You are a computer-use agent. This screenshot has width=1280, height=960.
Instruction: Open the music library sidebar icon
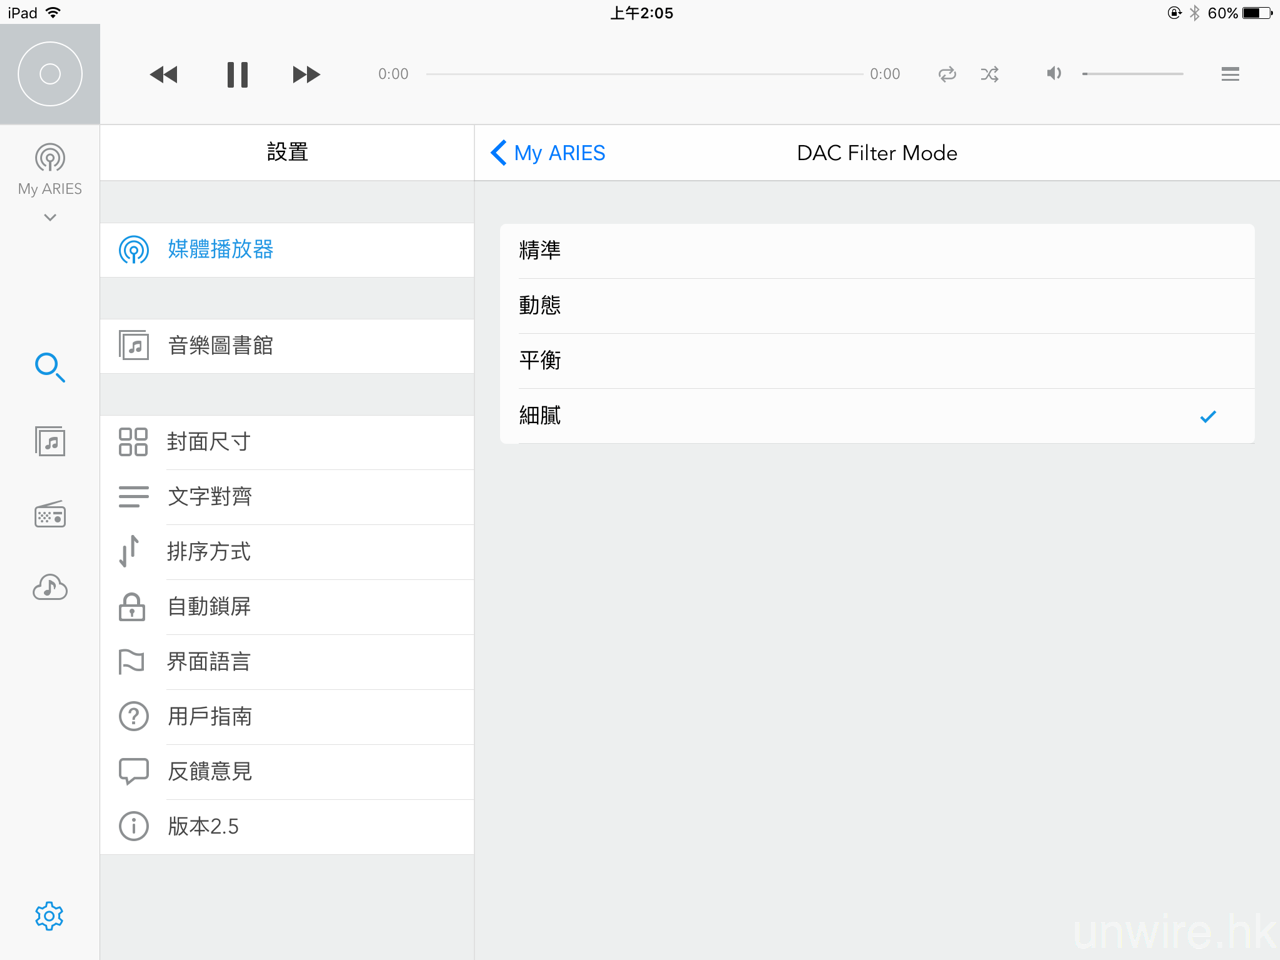click(50, 441)
